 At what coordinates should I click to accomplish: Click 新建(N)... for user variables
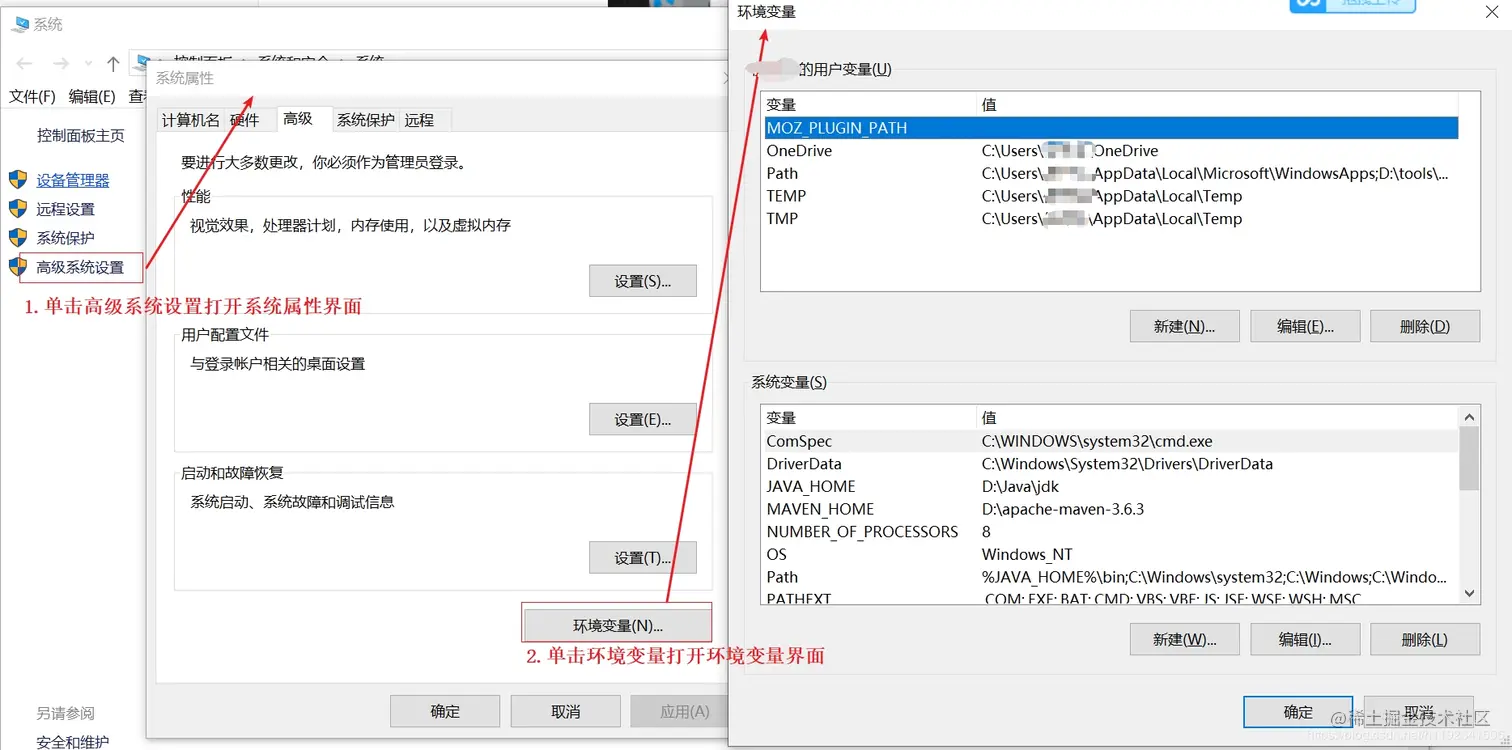[1184, 326]
